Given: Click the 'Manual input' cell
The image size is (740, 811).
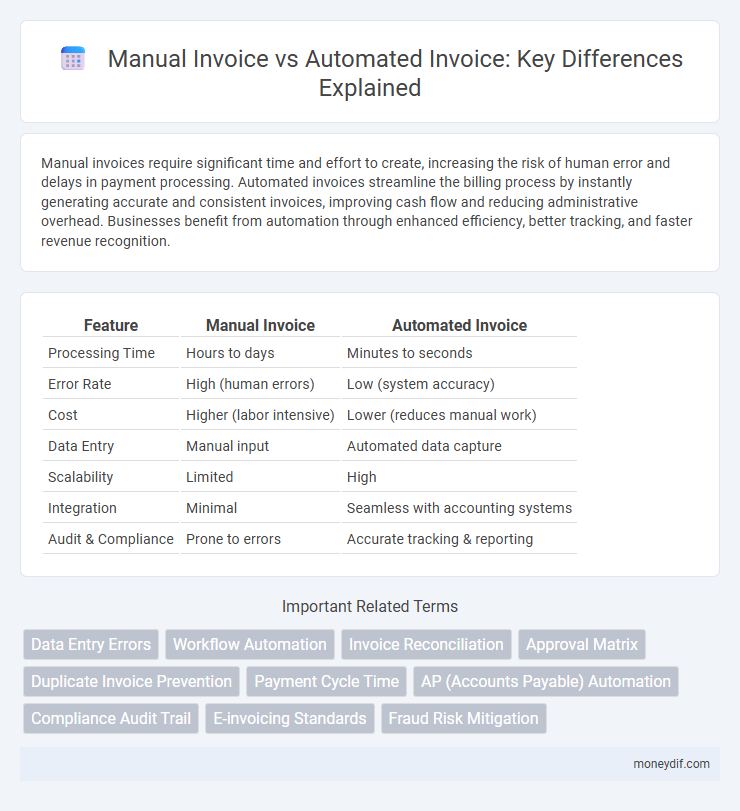Looking at the screenshot, I should (260, 446).
